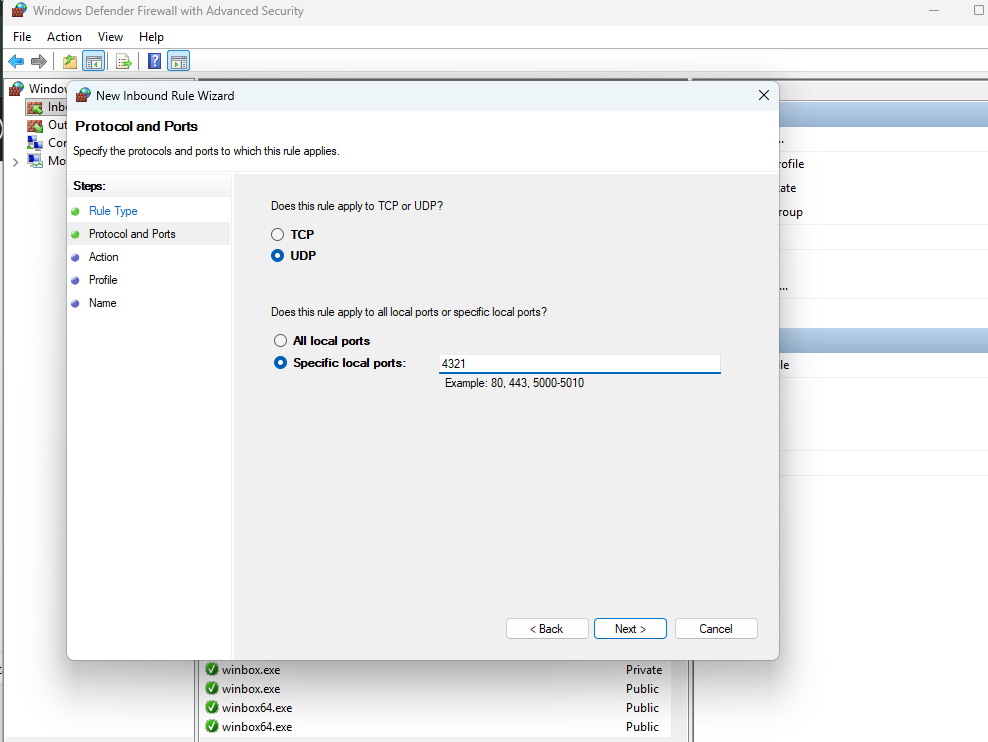The width and height of the screenshot is (988, 742).
Task: Click the Back arrow toolbar icon
Action: 16,61
